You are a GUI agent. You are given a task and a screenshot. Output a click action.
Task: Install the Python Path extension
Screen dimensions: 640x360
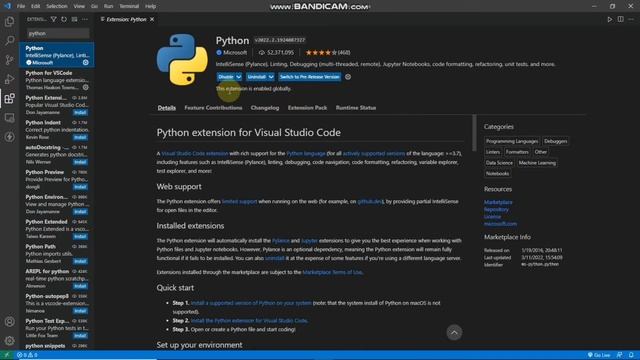click(x=80, y=261)
